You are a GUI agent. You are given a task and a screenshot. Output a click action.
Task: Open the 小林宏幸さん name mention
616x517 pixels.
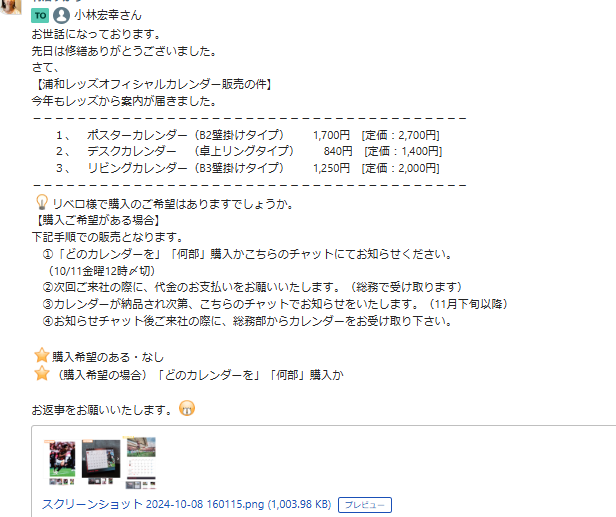pyautogui.click(x=108, y=16)
